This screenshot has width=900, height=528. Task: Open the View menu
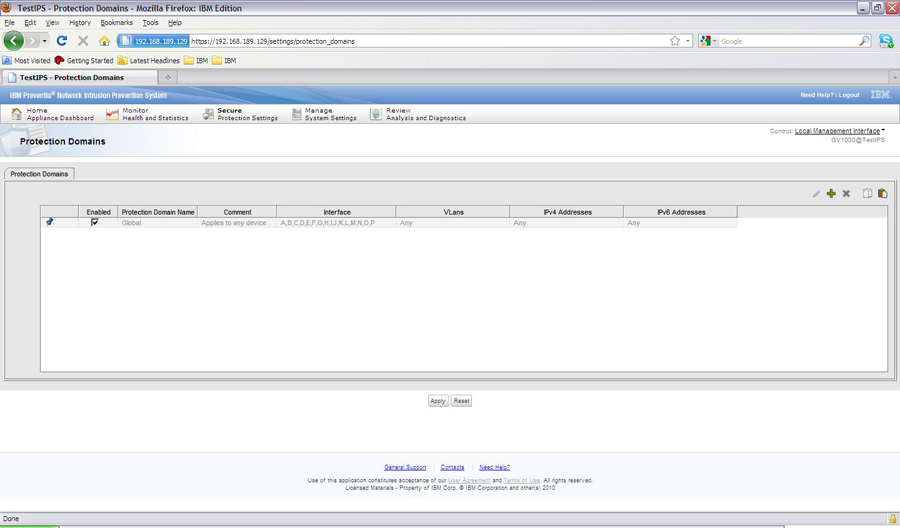52,23
